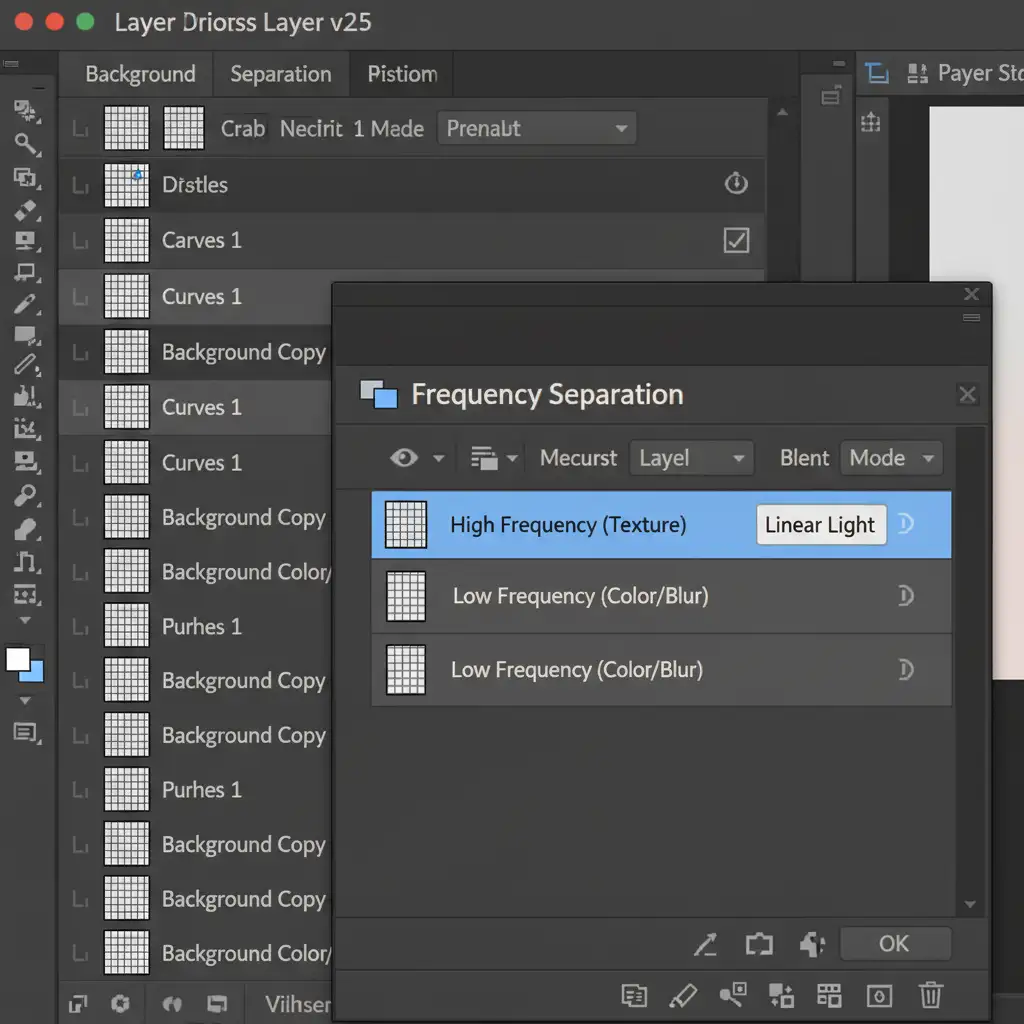Click the Linear Light button

820,525
